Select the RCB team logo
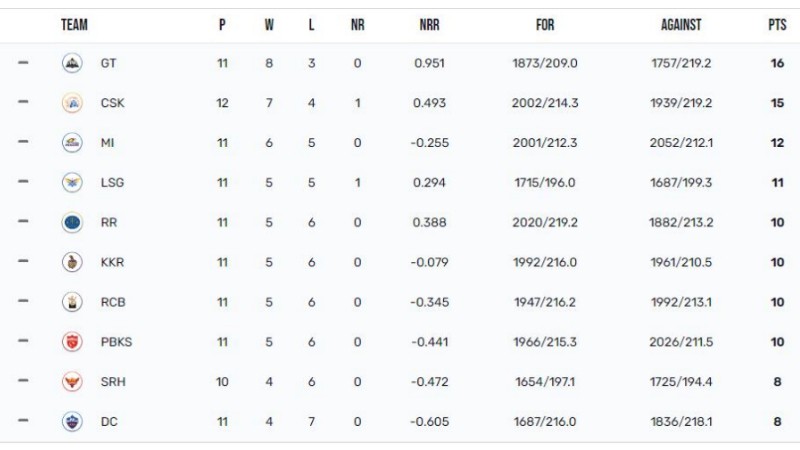Image resolution: width=800 pixels, height=450 pixels. 72,302
